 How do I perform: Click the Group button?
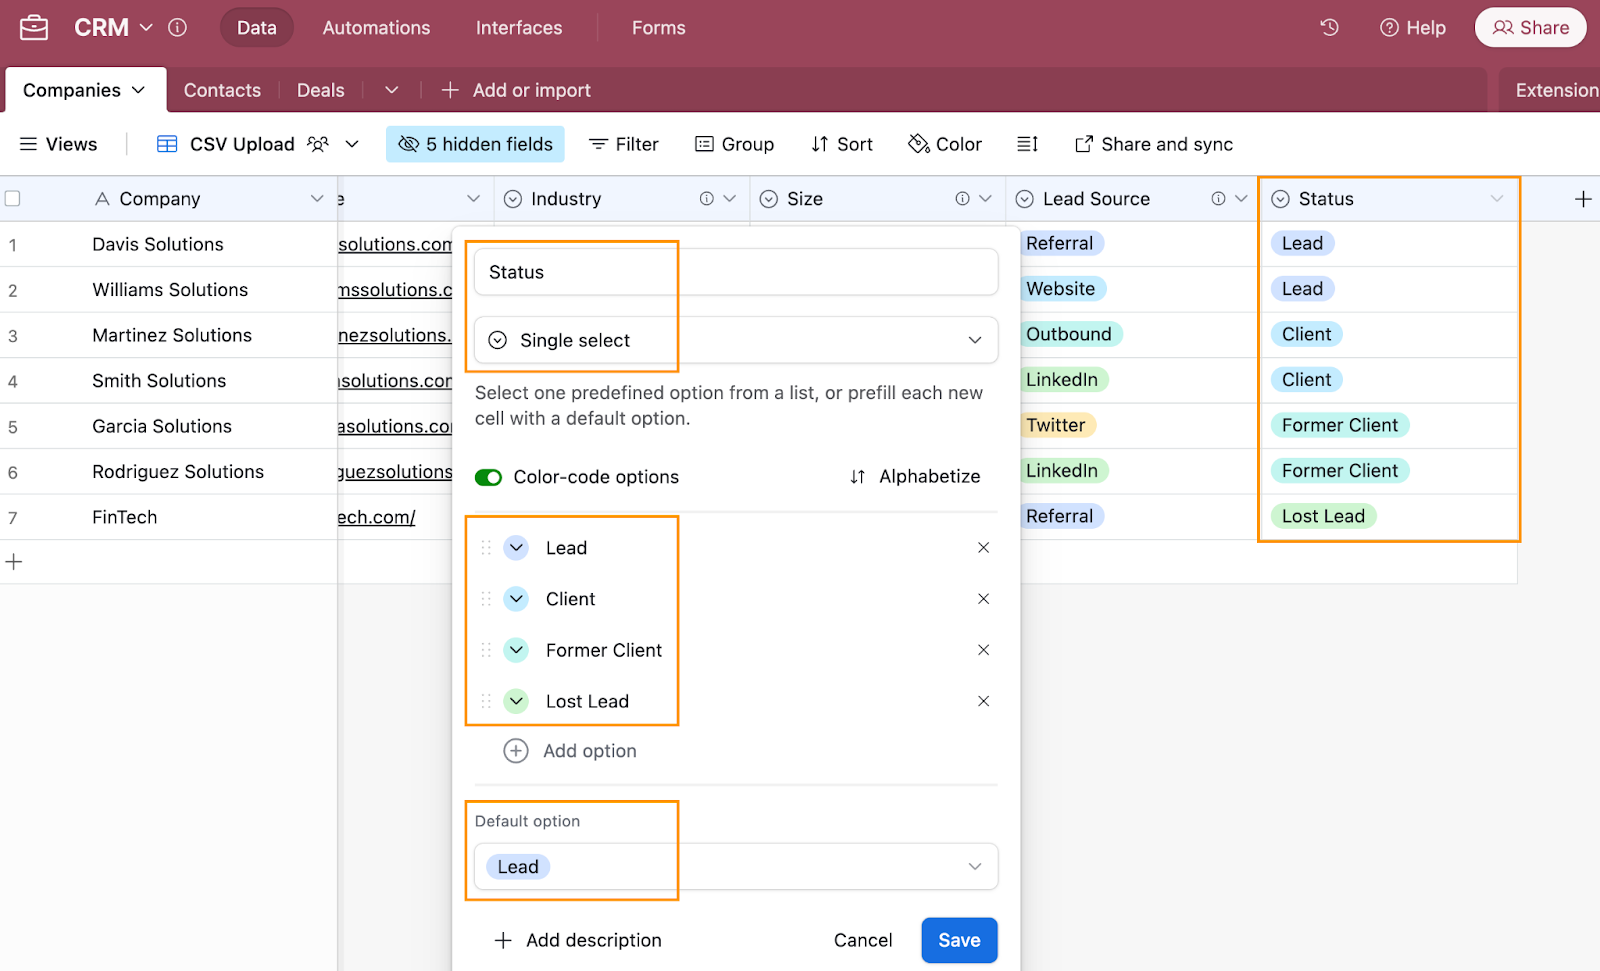[x=734, y=144]
